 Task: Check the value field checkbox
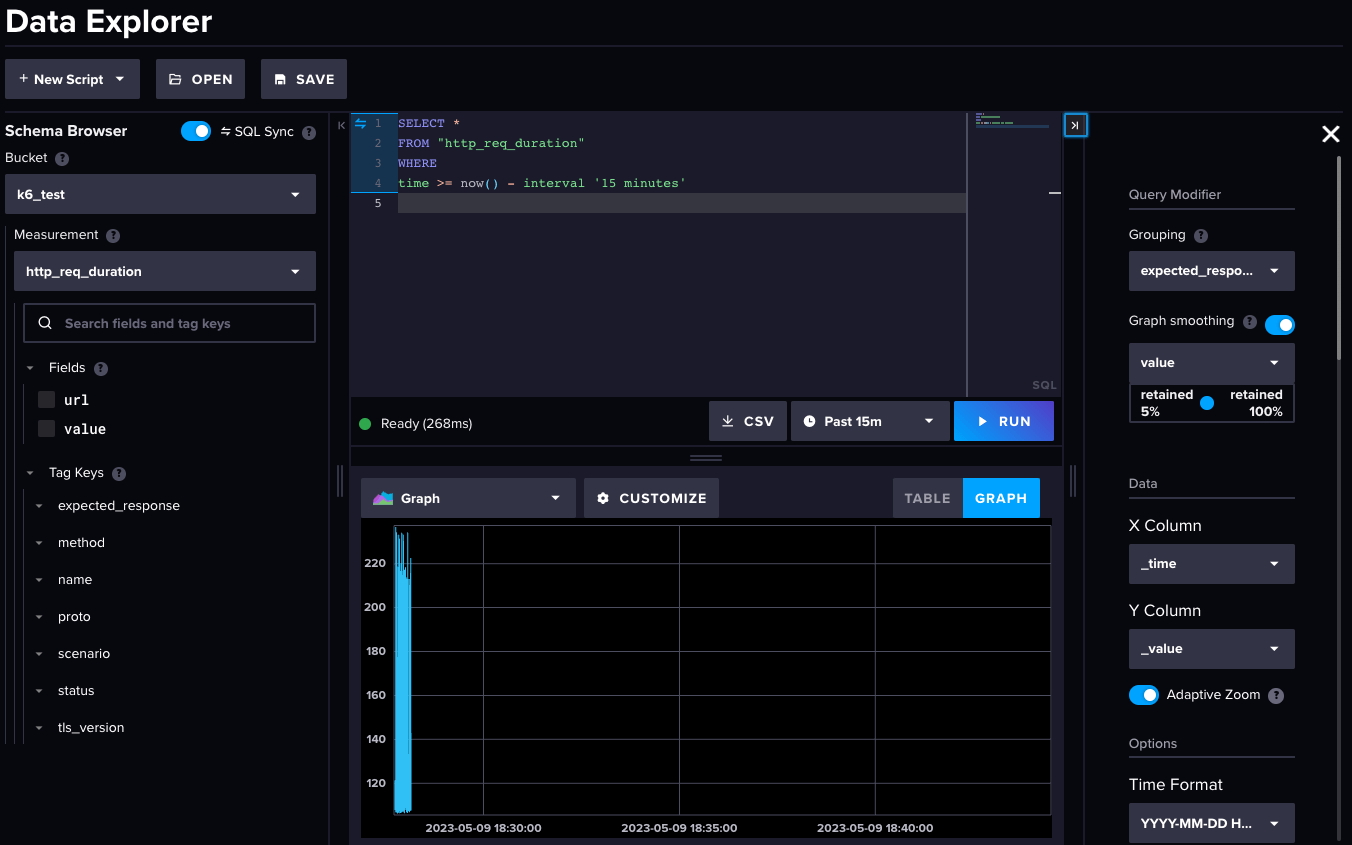click(x=45, y=428)
